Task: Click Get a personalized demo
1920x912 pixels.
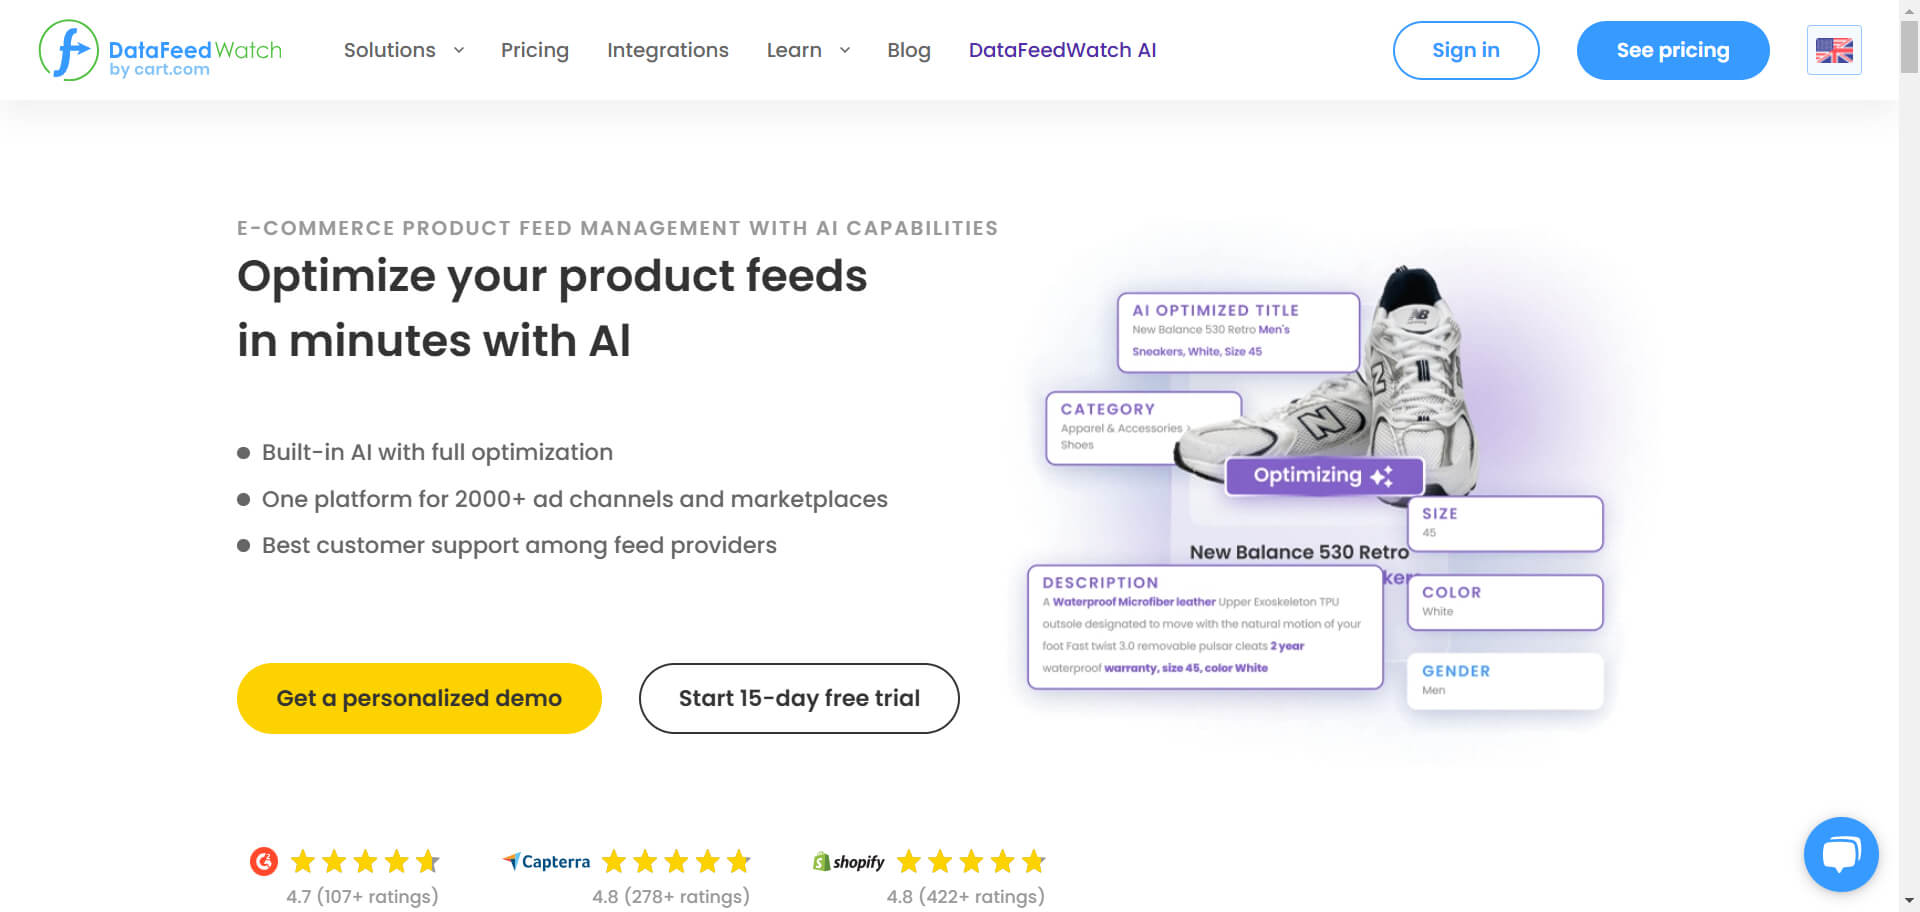Action: tap(419, 698)
